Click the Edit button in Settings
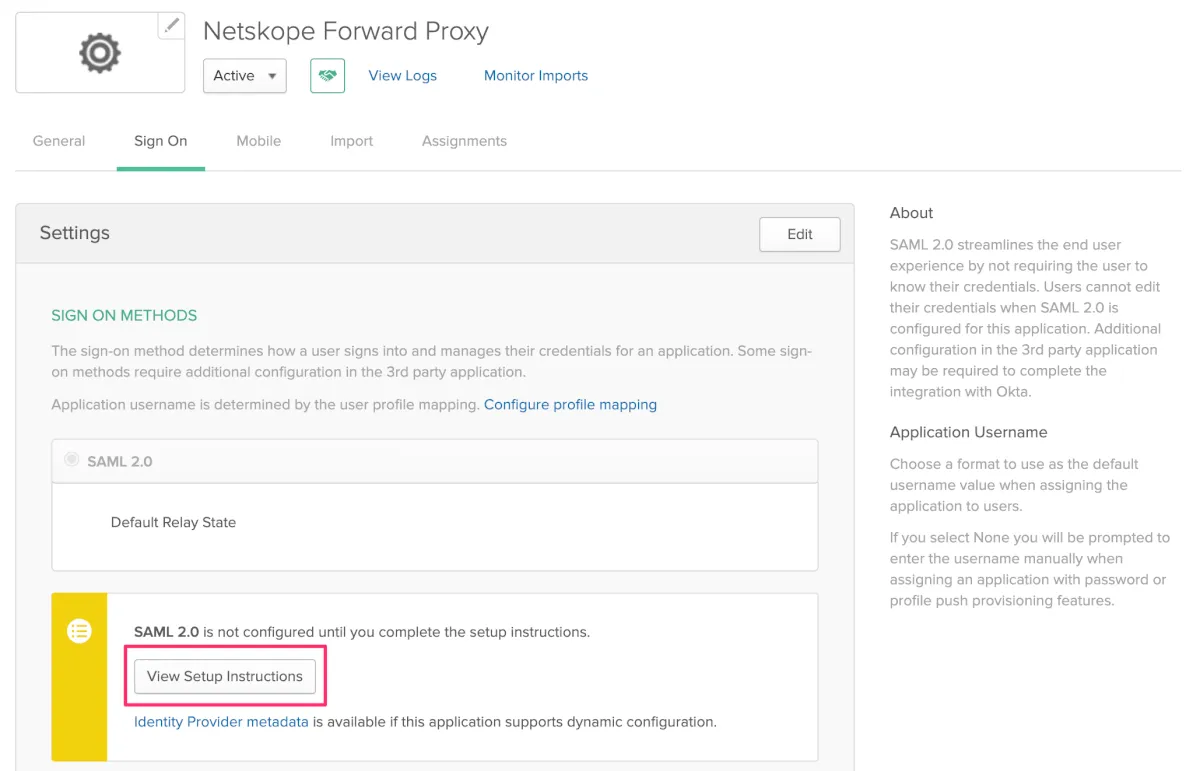The image size is (1200, 771). pyautogui.click(x=799, y=234)
